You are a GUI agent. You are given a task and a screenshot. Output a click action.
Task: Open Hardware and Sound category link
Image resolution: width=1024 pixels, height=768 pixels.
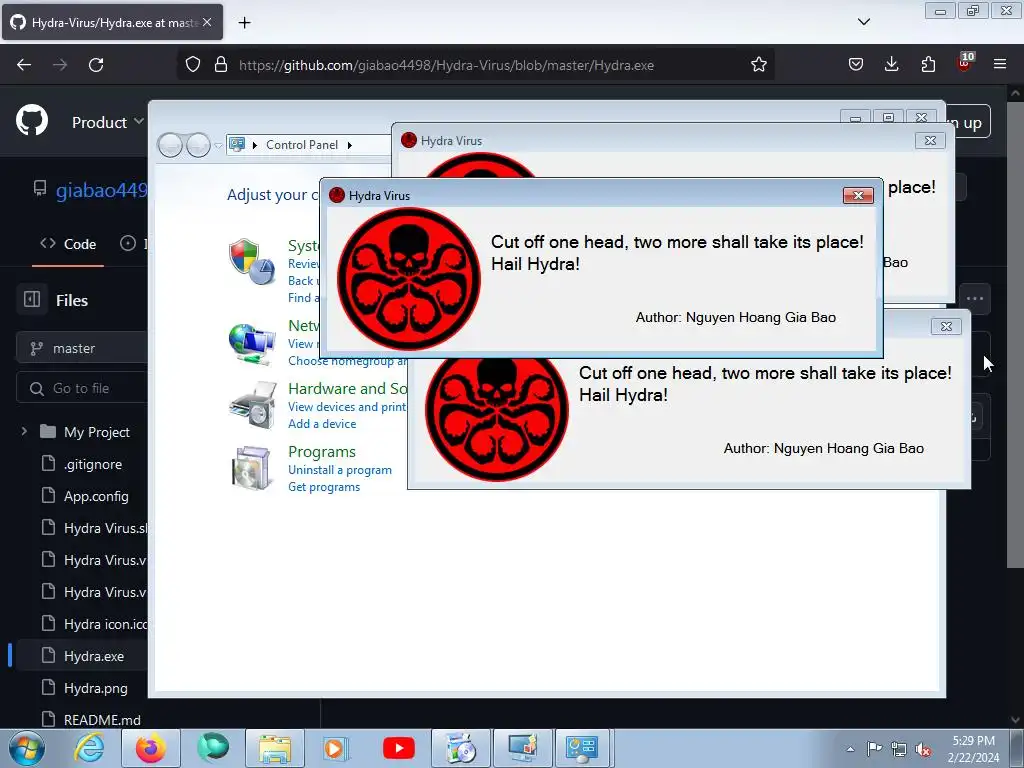pos(347,389)
